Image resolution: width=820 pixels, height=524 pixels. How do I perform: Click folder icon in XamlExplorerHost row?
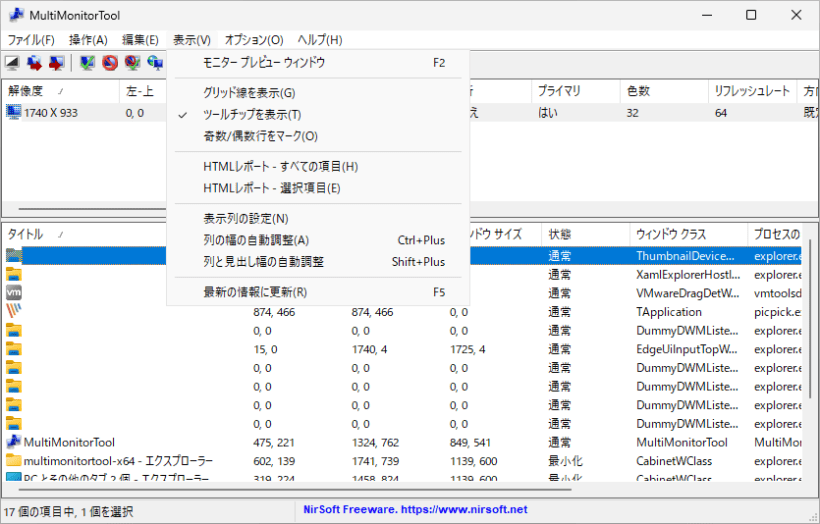14,274
